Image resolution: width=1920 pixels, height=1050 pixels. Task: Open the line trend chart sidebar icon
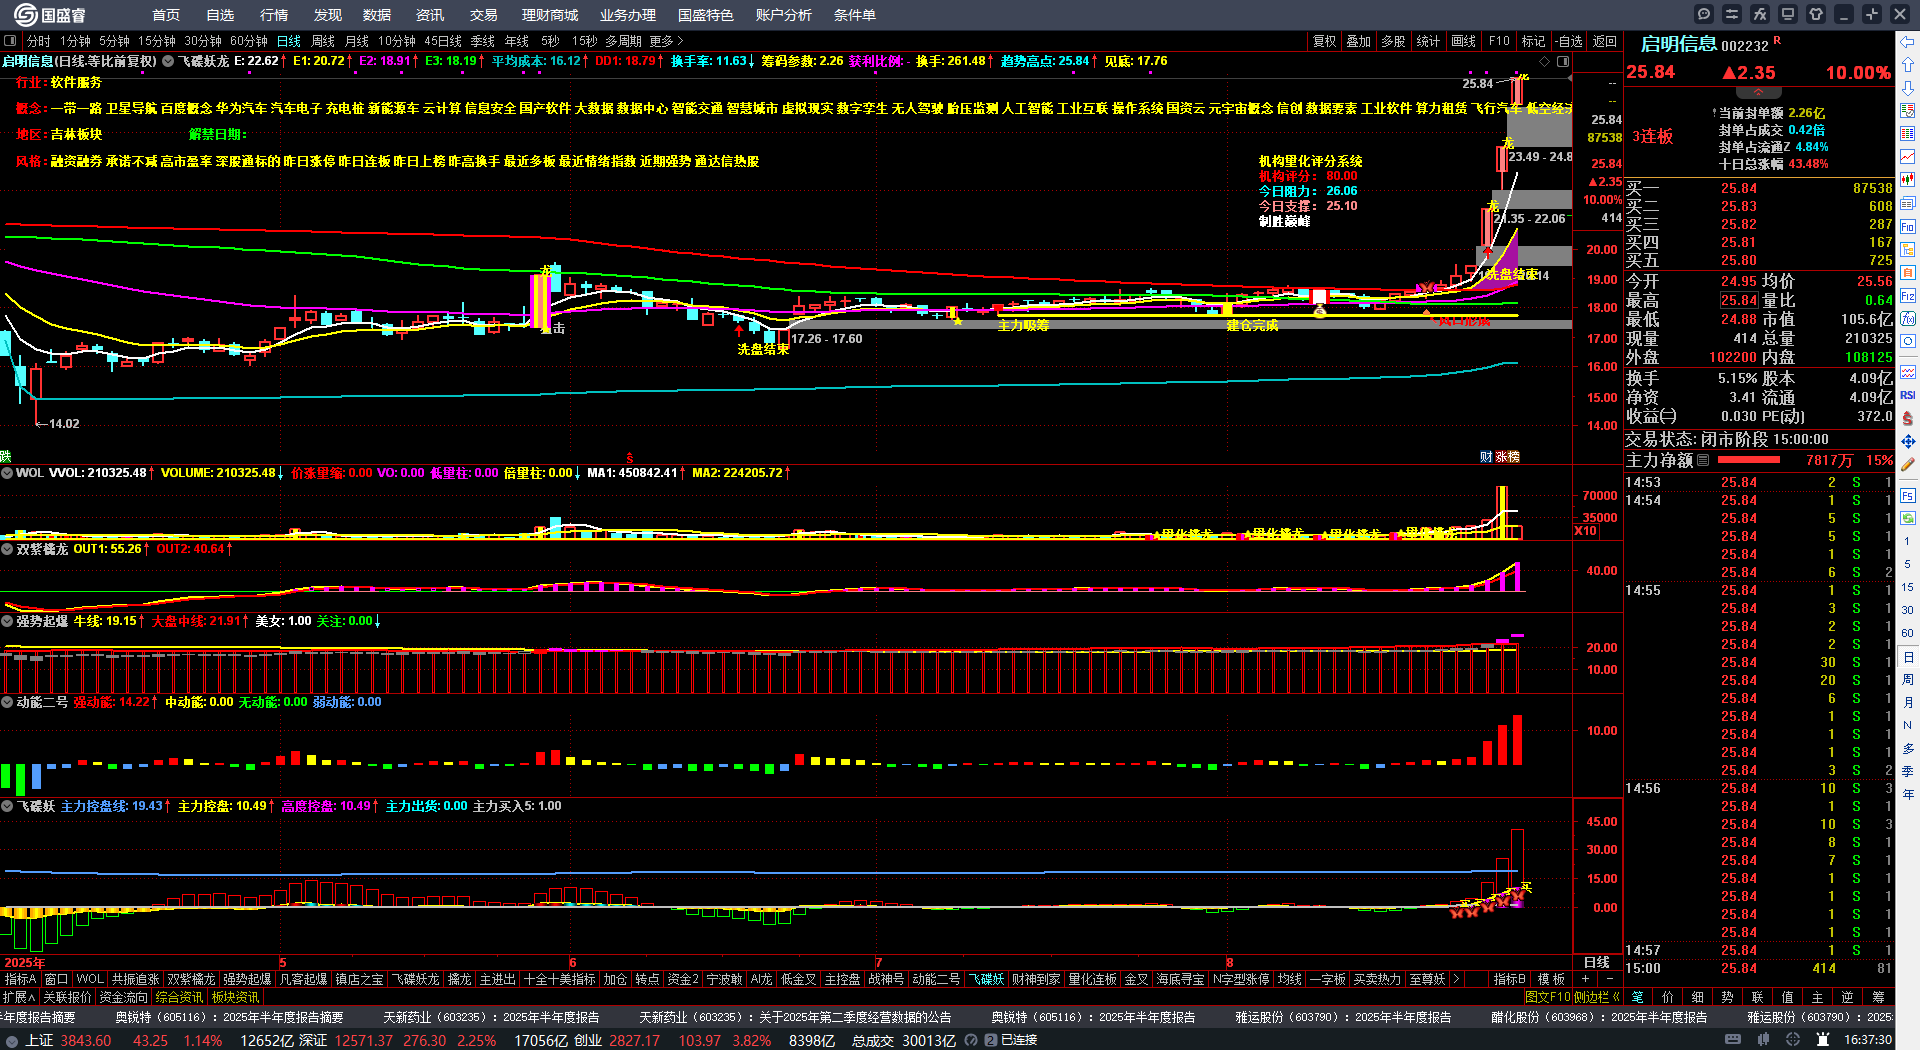tap(1908, 157)
